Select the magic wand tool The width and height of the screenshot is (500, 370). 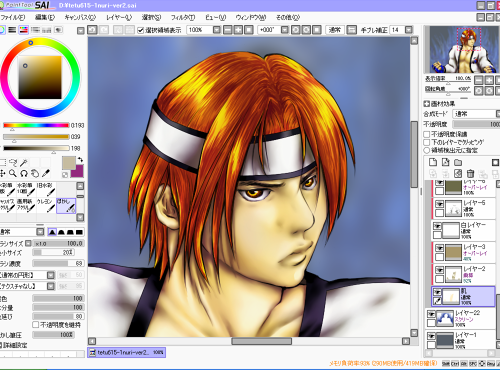pyautogui.click(x=24, y=162)
